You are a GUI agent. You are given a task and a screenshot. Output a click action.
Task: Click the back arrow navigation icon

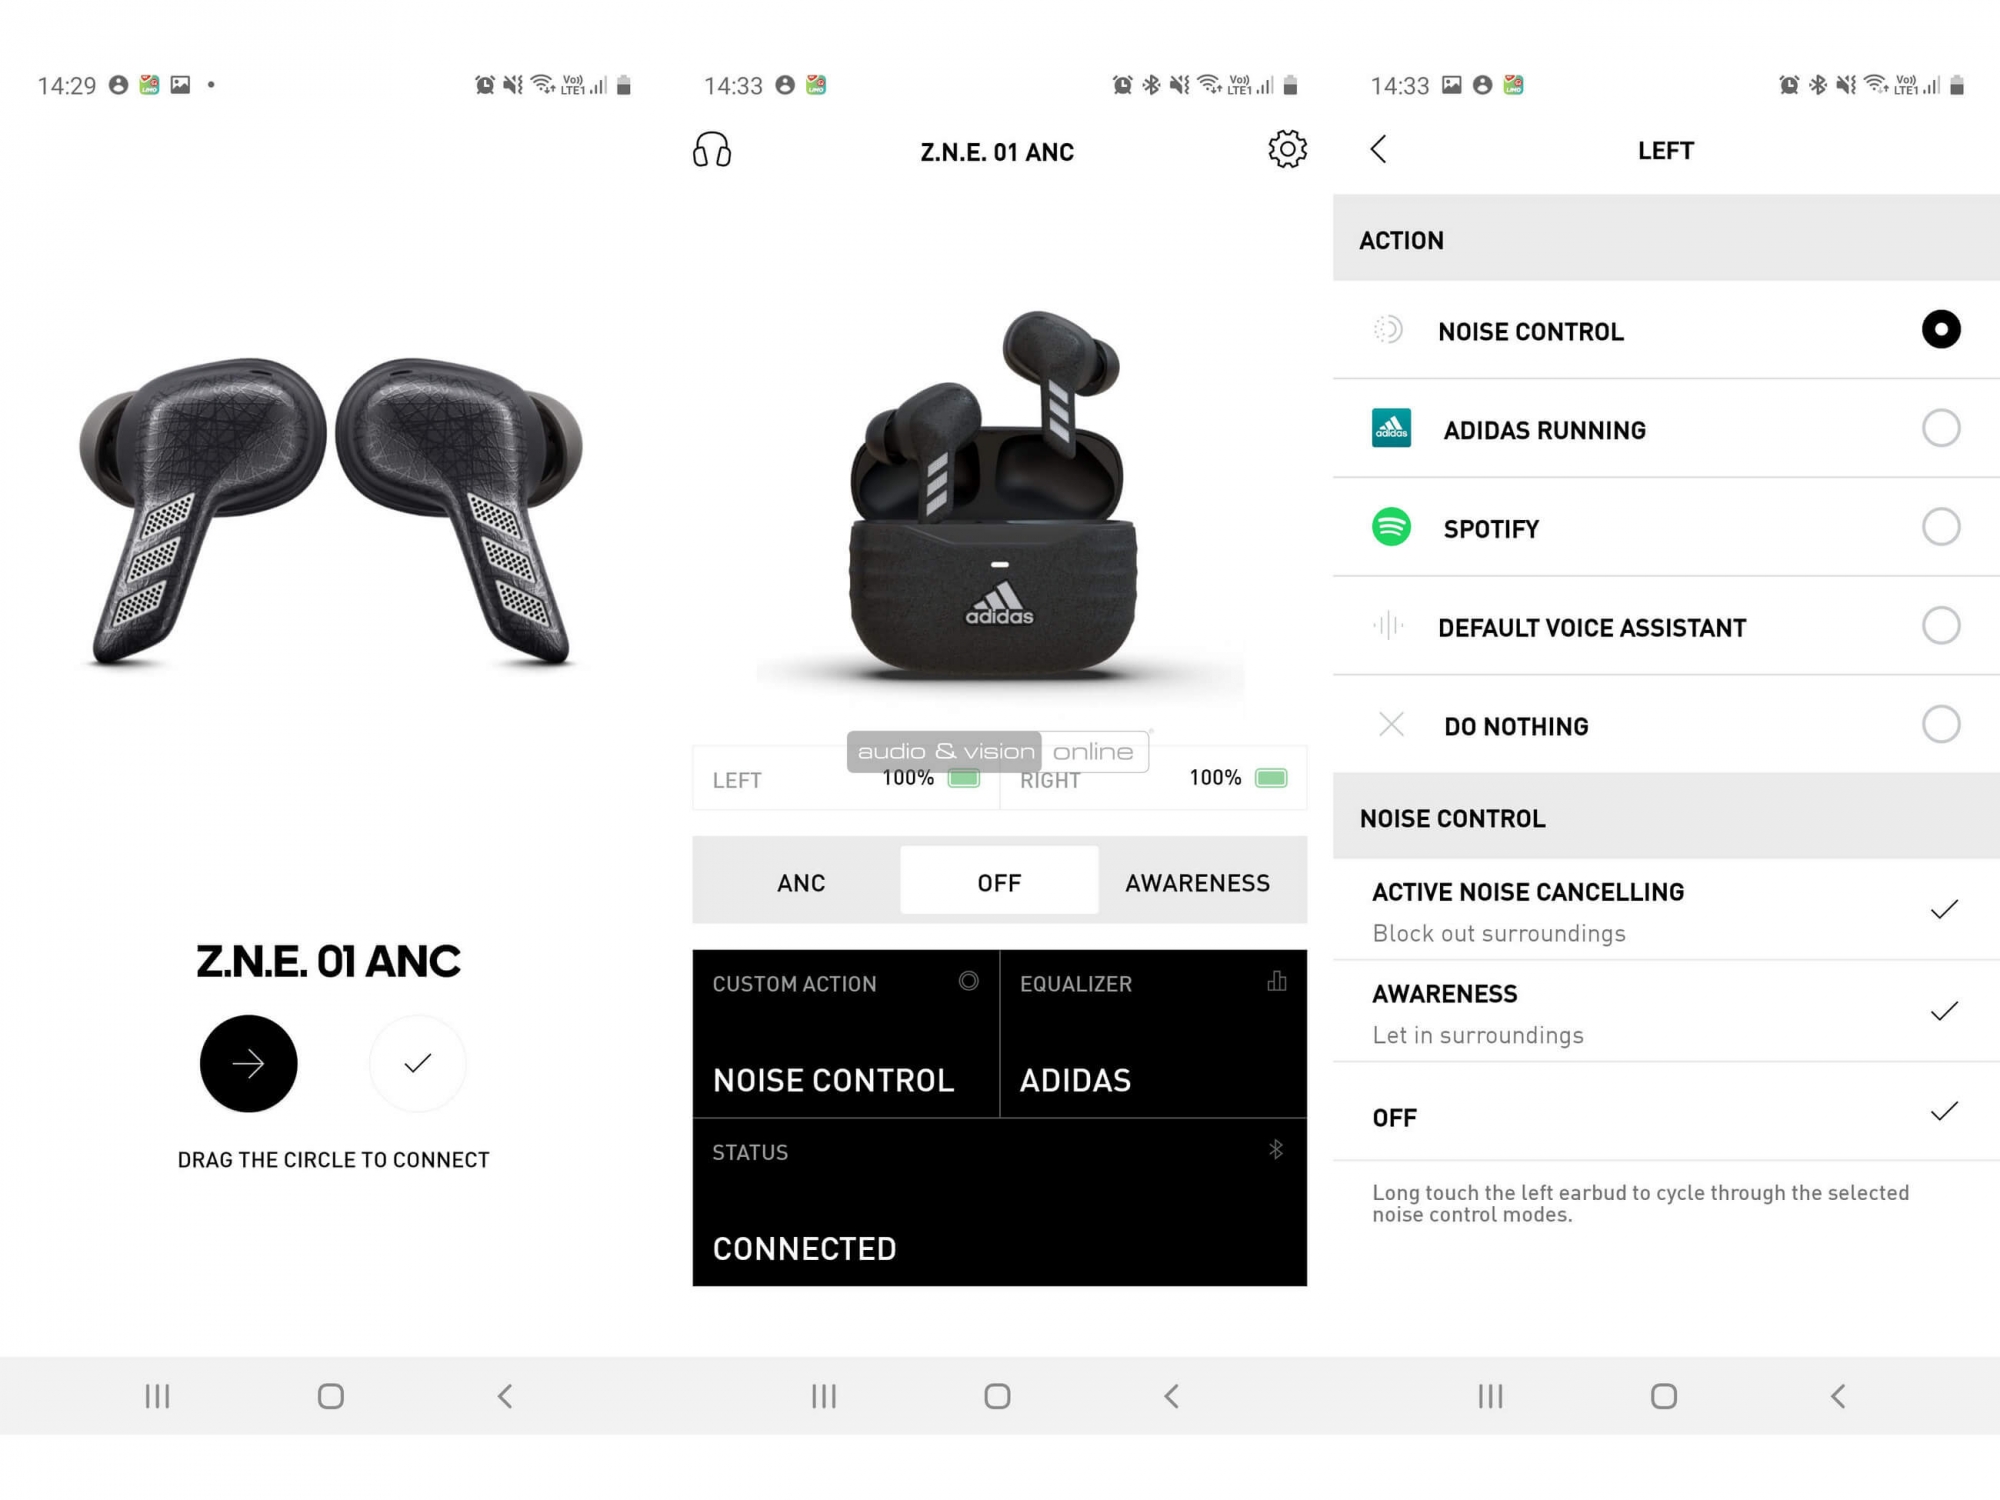[x=1381, y=148]
